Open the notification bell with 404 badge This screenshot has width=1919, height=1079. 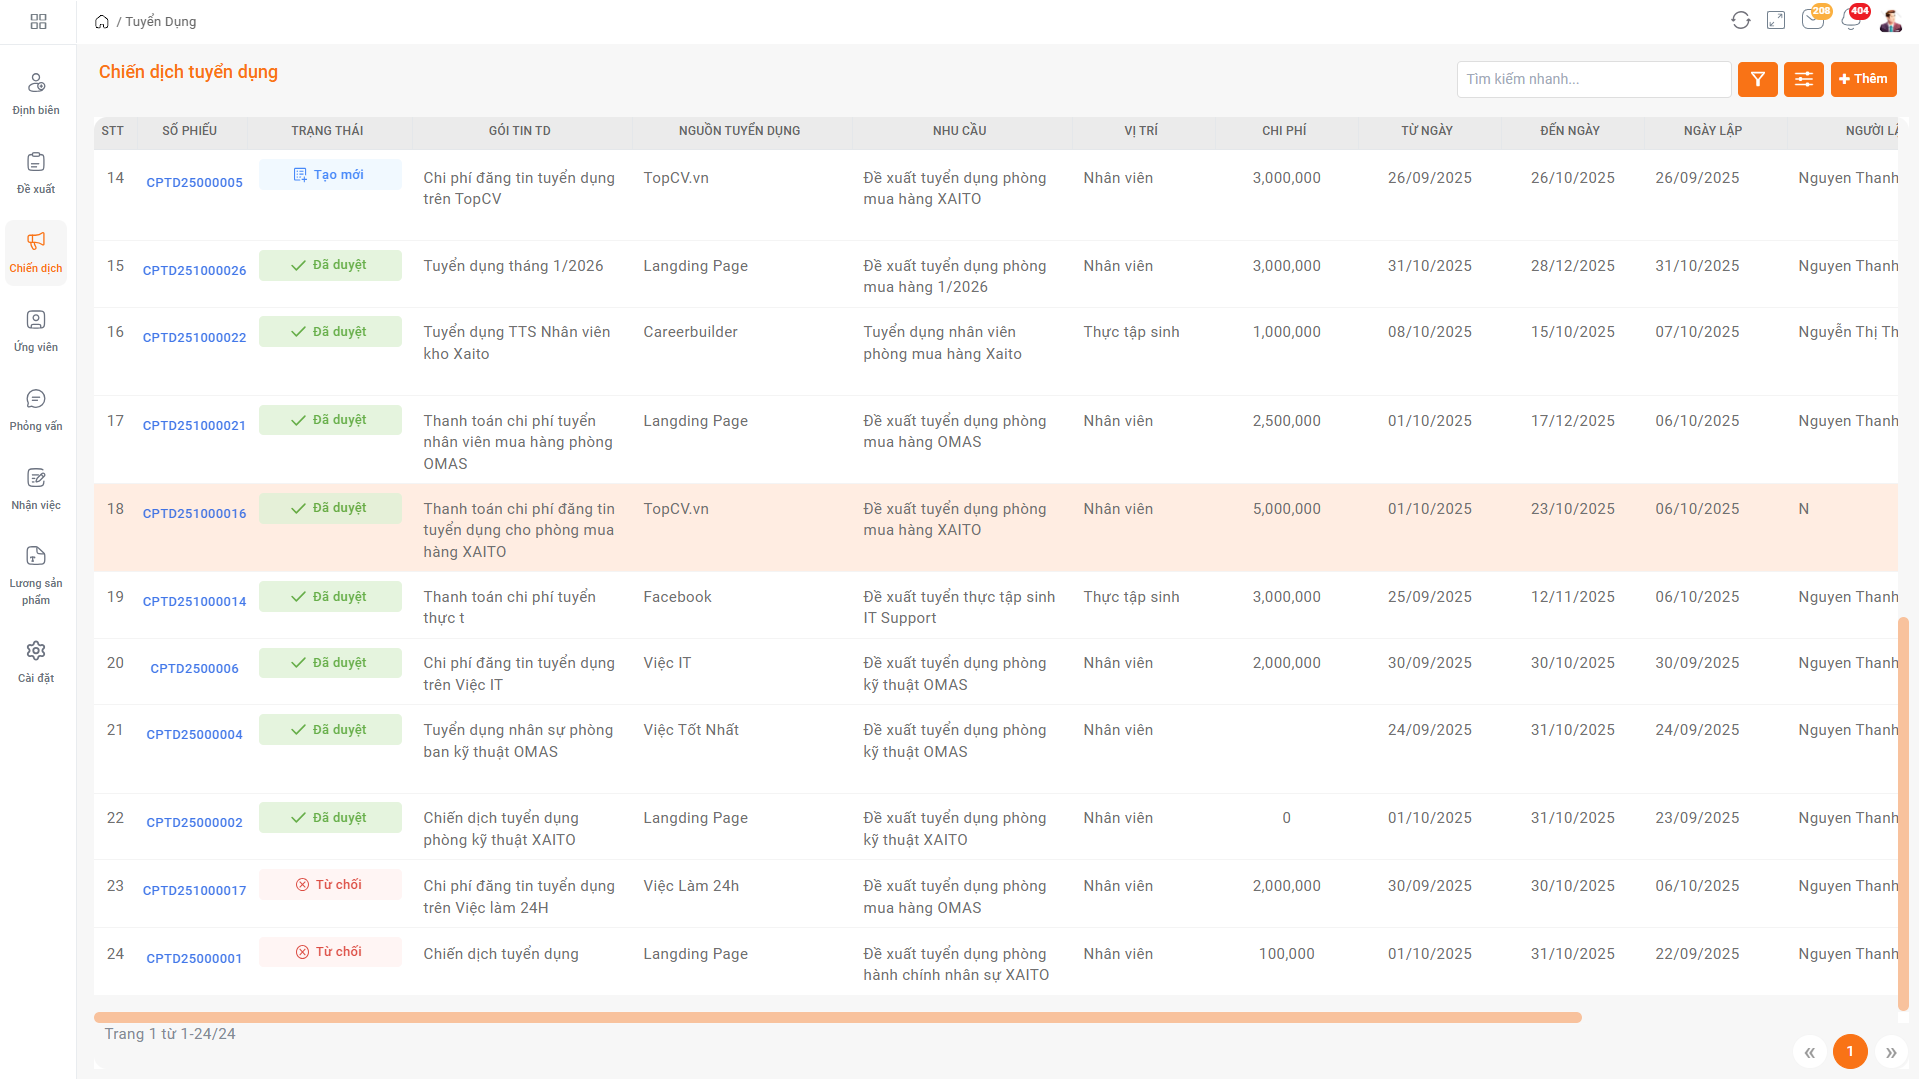coord(1850,20)
